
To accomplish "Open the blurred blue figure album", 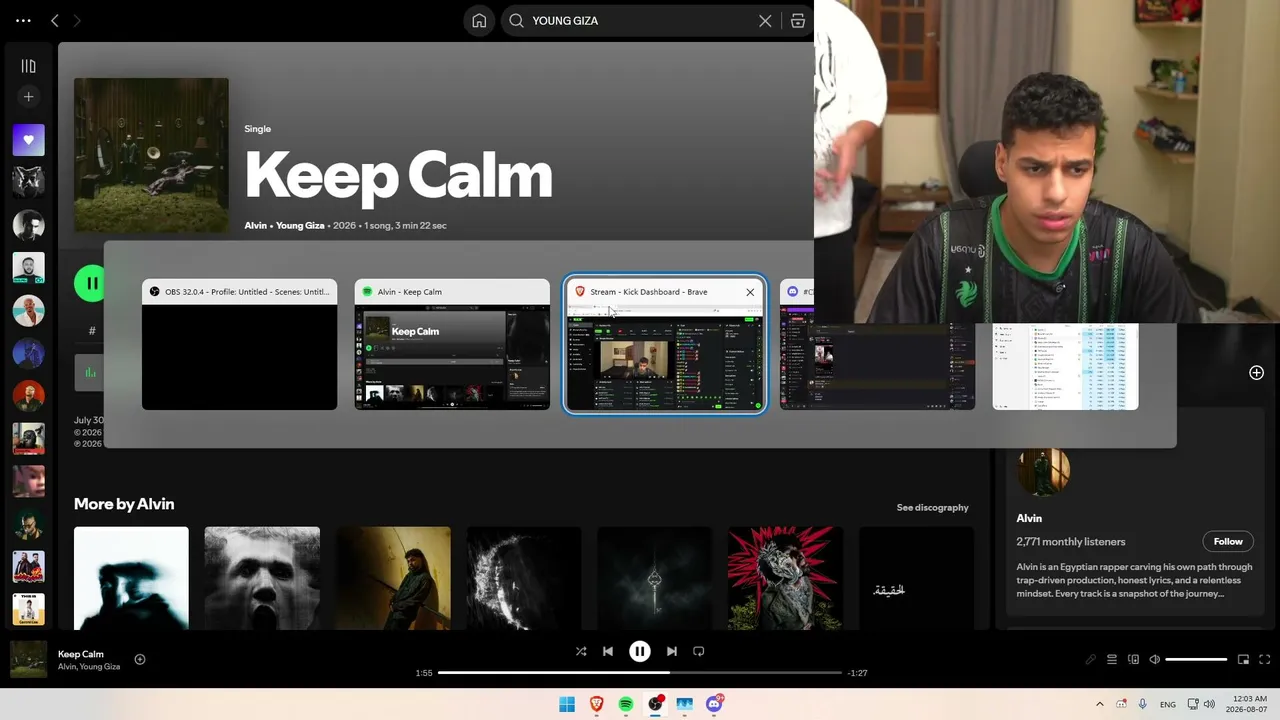I will [131, 578].
